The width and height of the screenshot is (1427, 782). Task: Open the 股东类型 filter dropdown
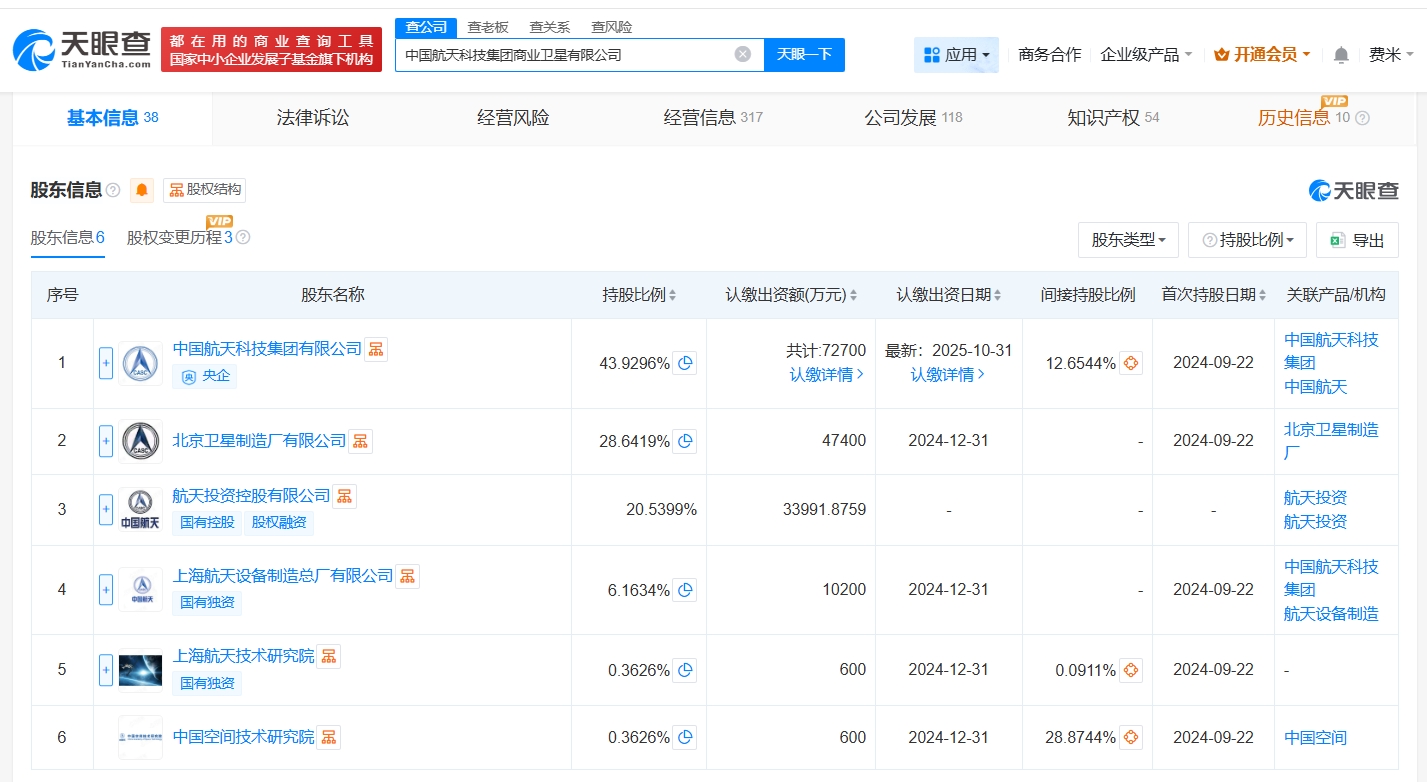tap(1128, 240)
